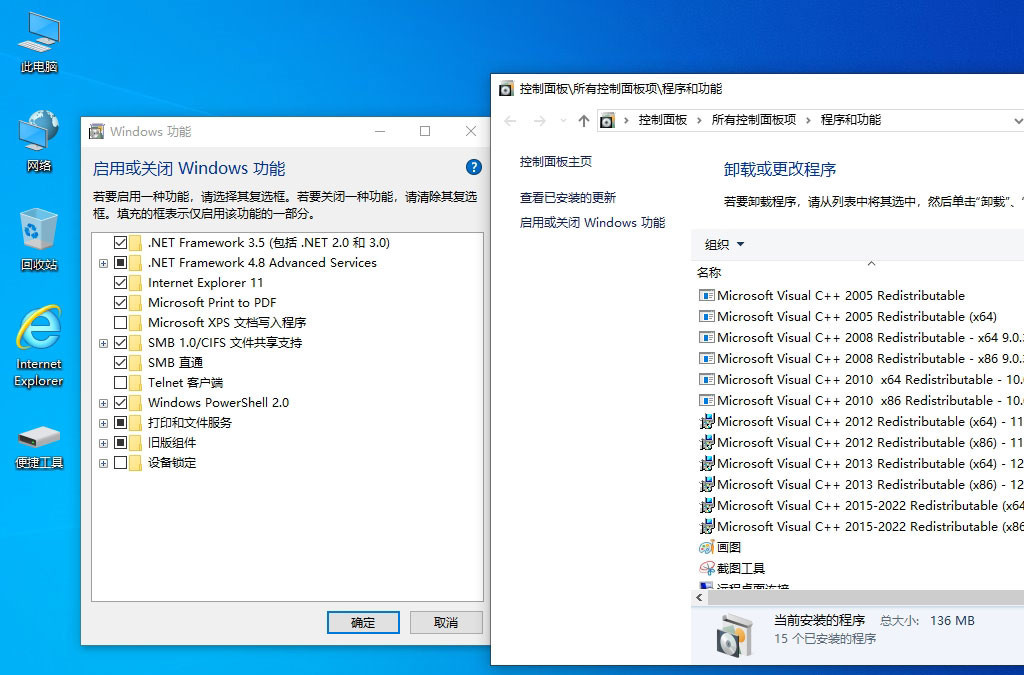
Task: Click folder icon beside 旧版组件
Action: coord(136,443)
